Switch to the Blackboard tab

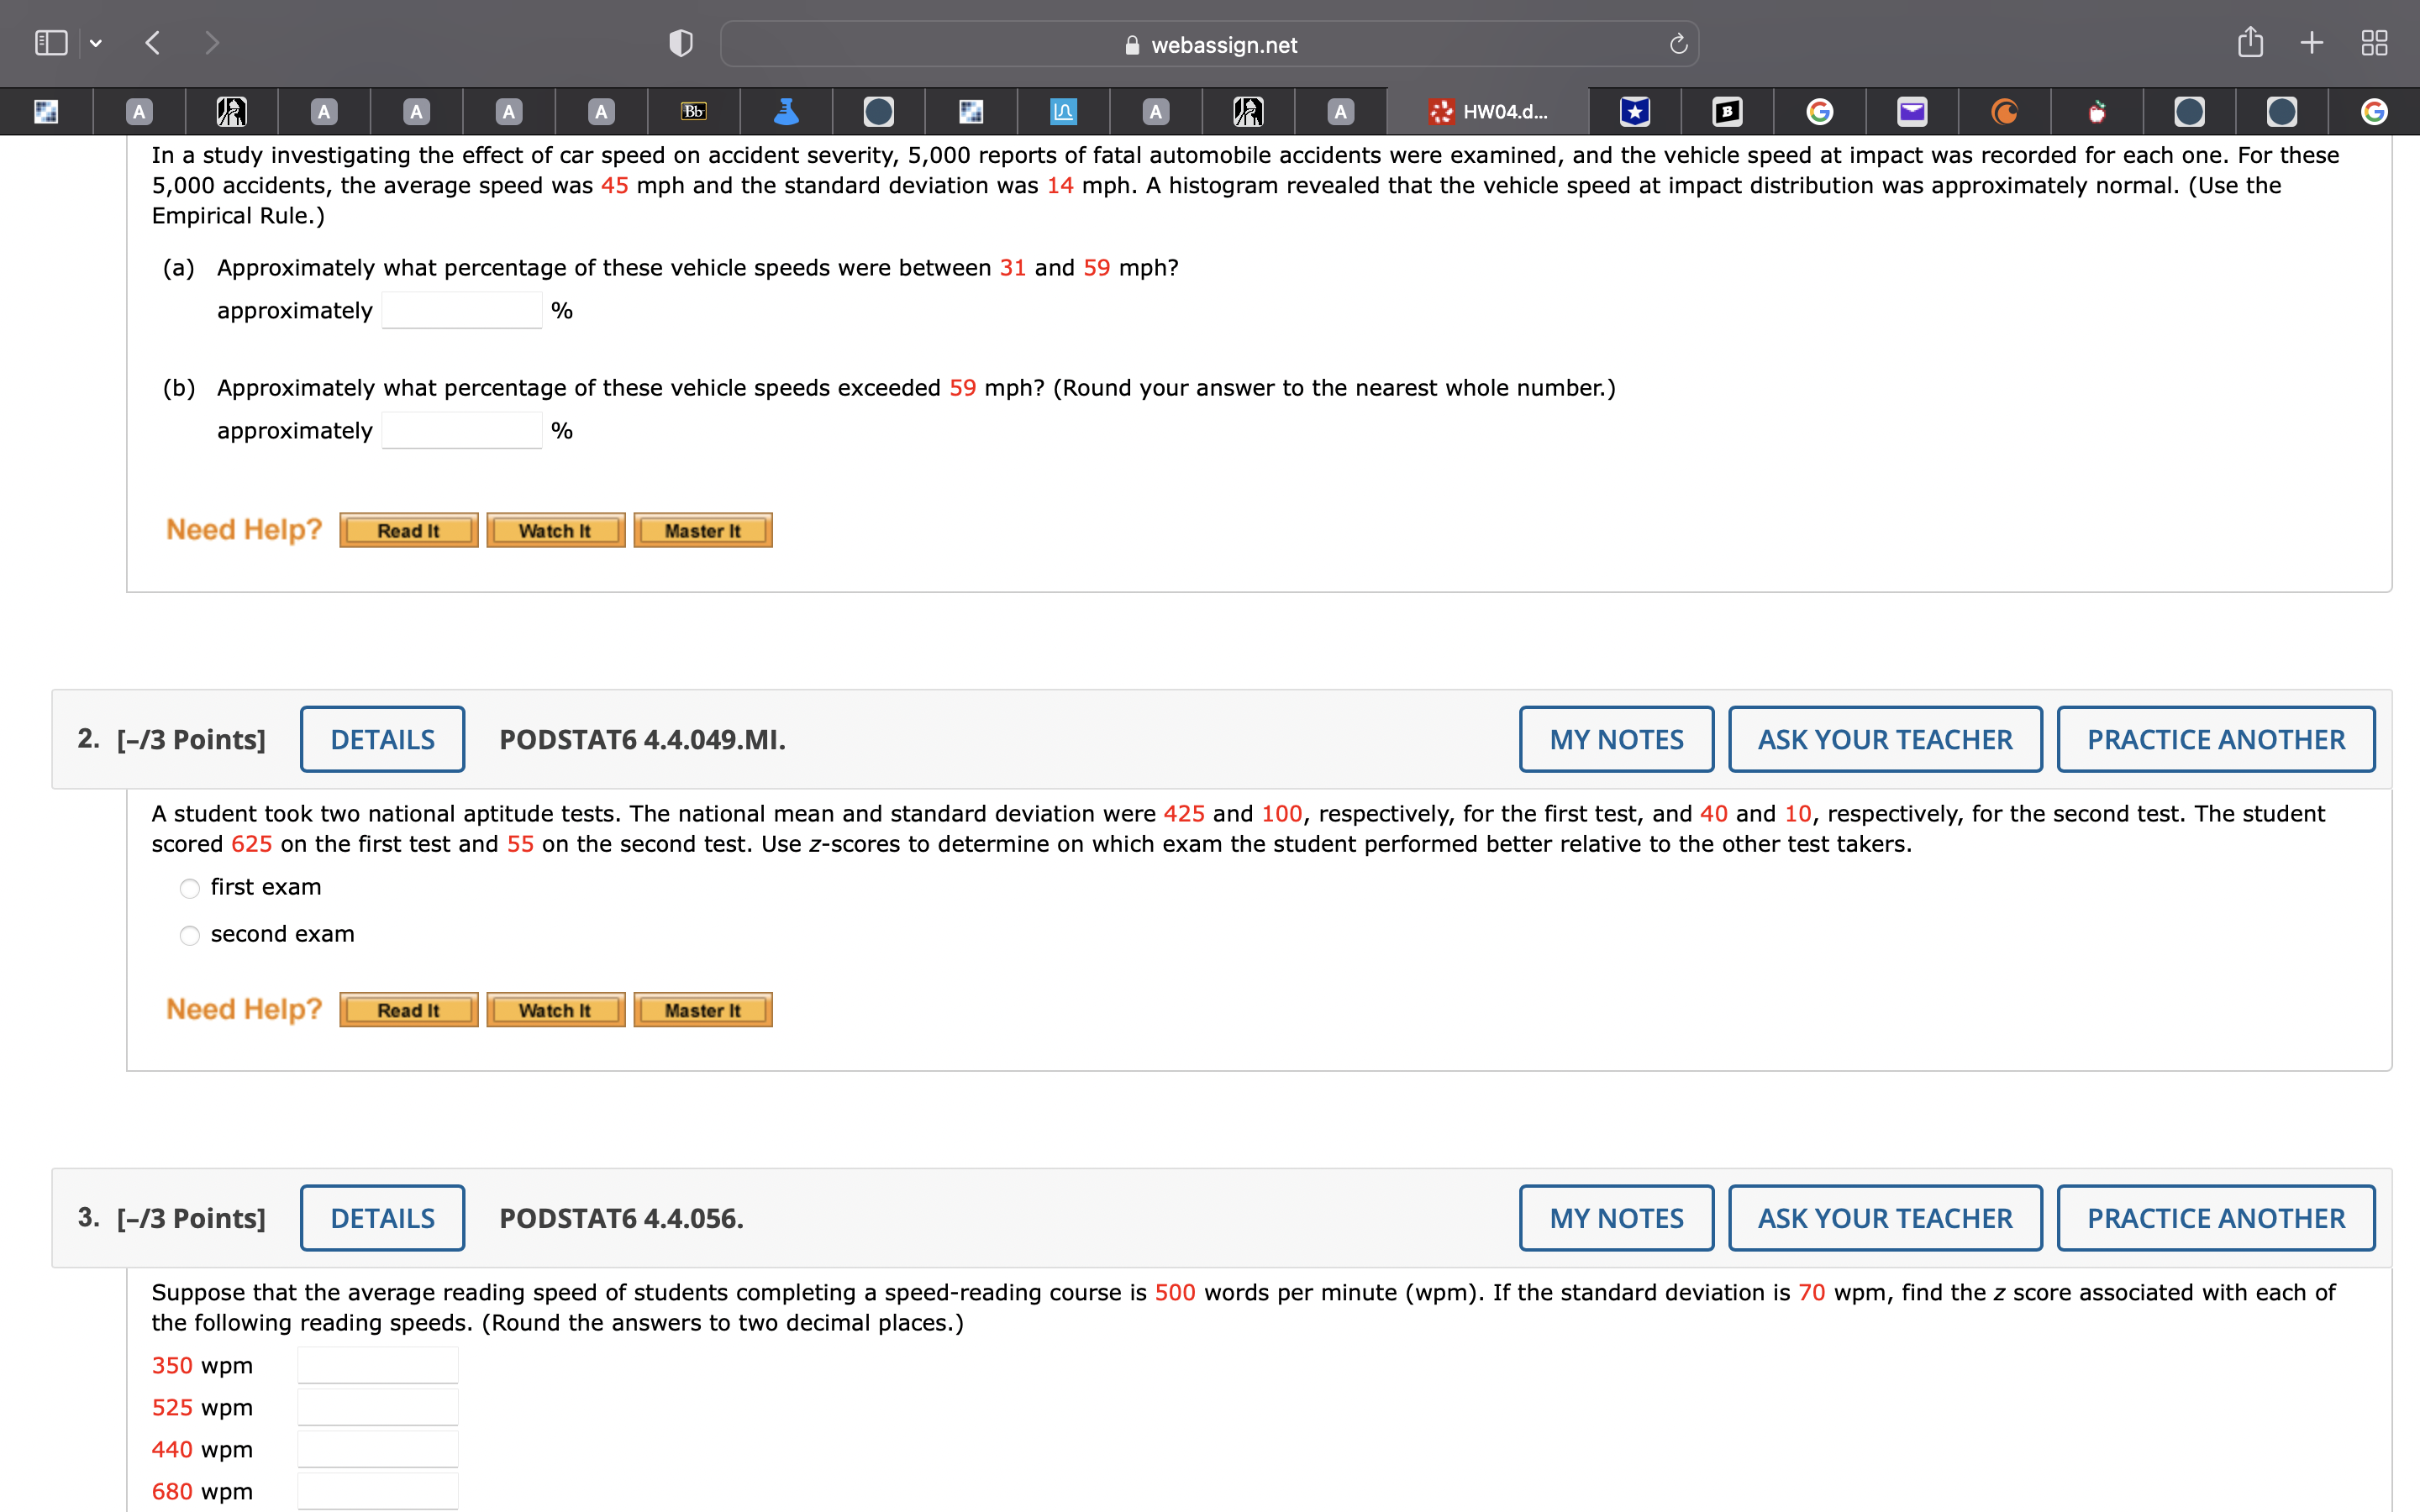696,111
